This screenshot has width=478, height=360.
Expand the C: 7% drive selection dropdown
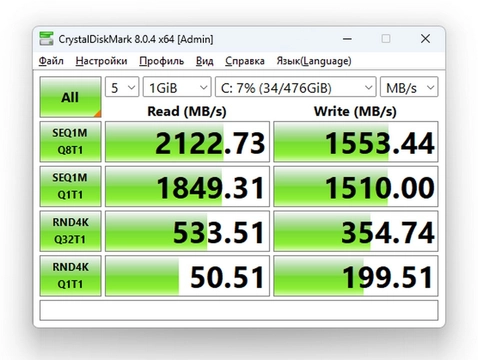coord(296,87)
